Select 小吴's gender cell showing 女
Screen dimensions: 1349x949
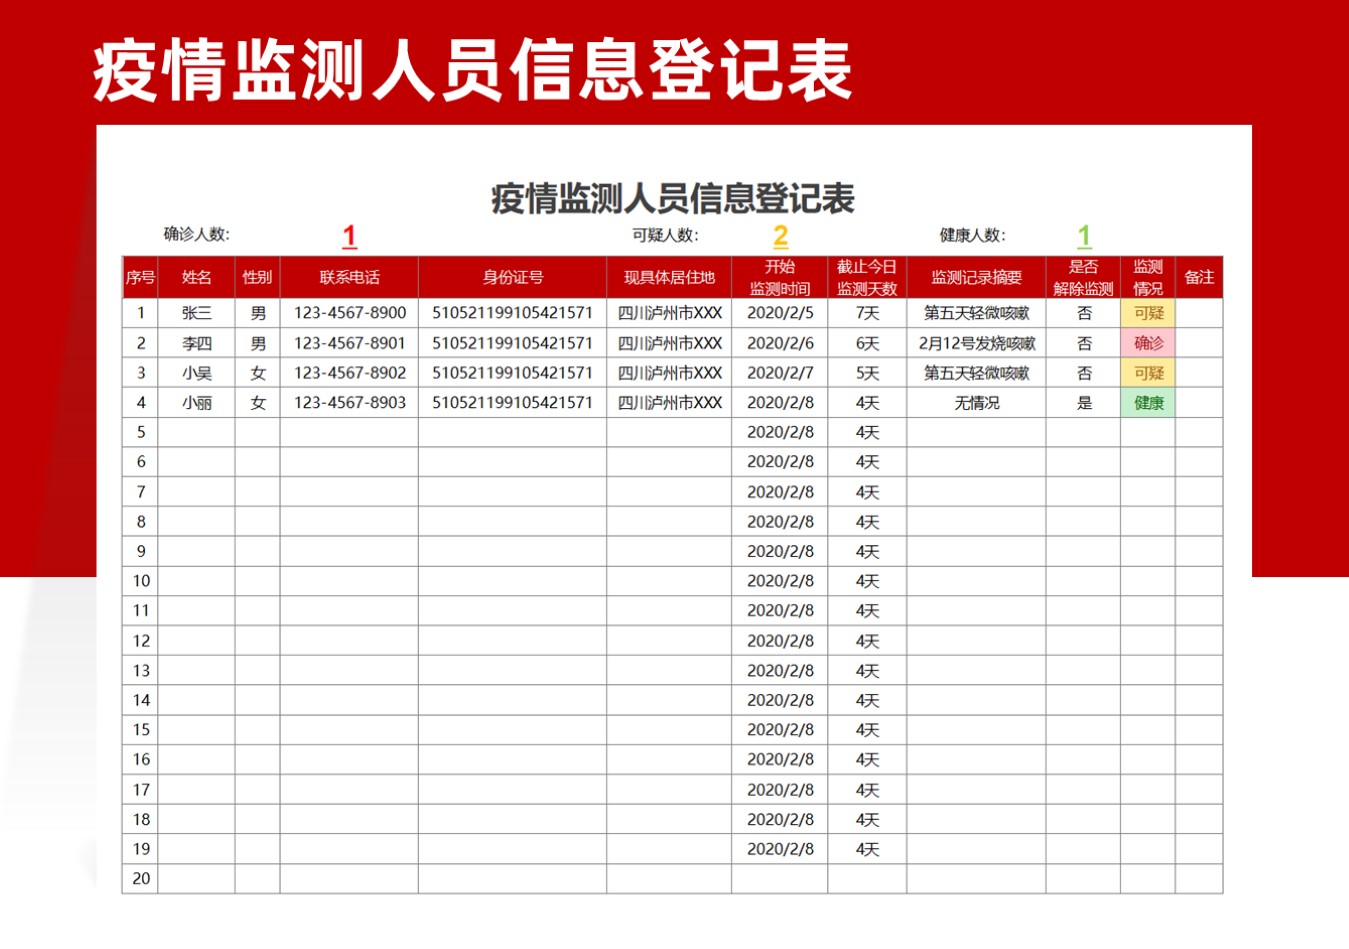[x=258, y=372]
